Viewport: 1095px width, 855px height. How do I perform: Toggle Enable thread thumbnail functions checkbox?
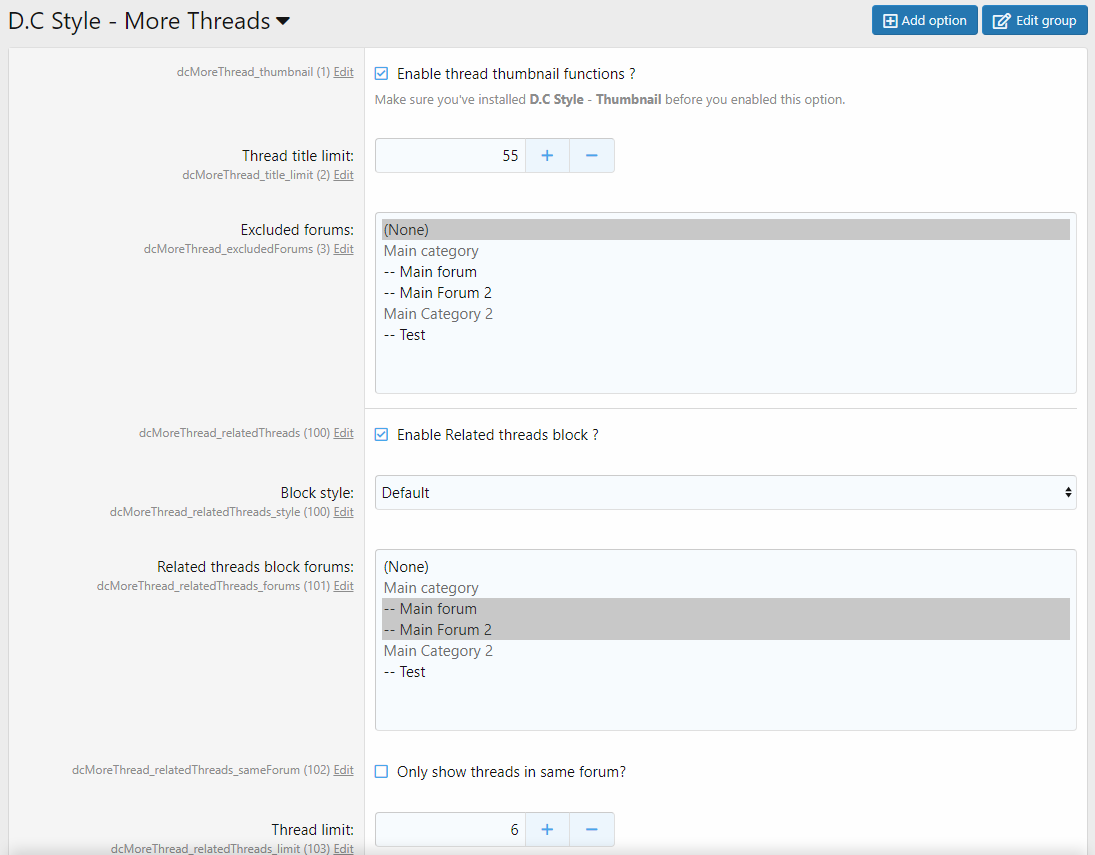381,73
